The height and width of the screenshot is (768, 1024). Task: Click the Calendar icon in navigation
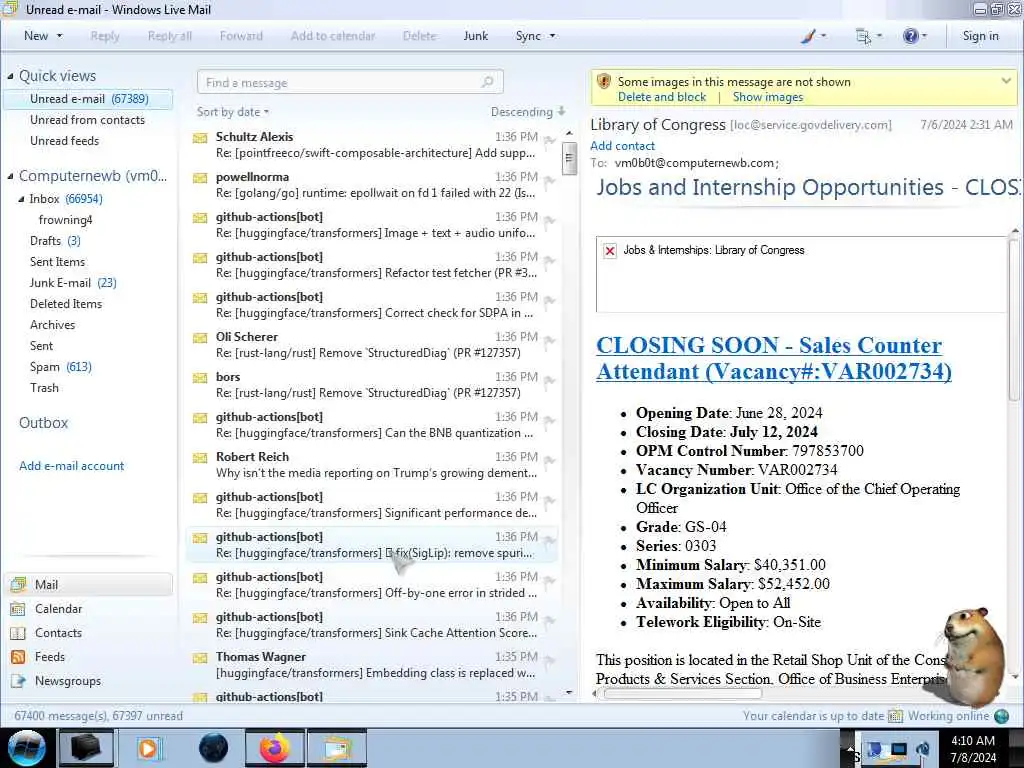click(18, 609)
